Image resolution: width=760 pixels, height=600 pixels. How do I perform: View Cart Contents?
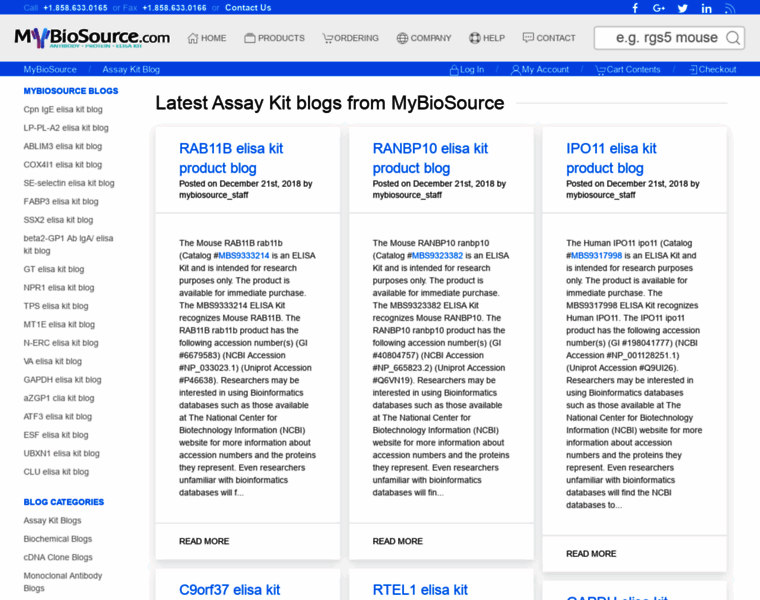[633, 69]
